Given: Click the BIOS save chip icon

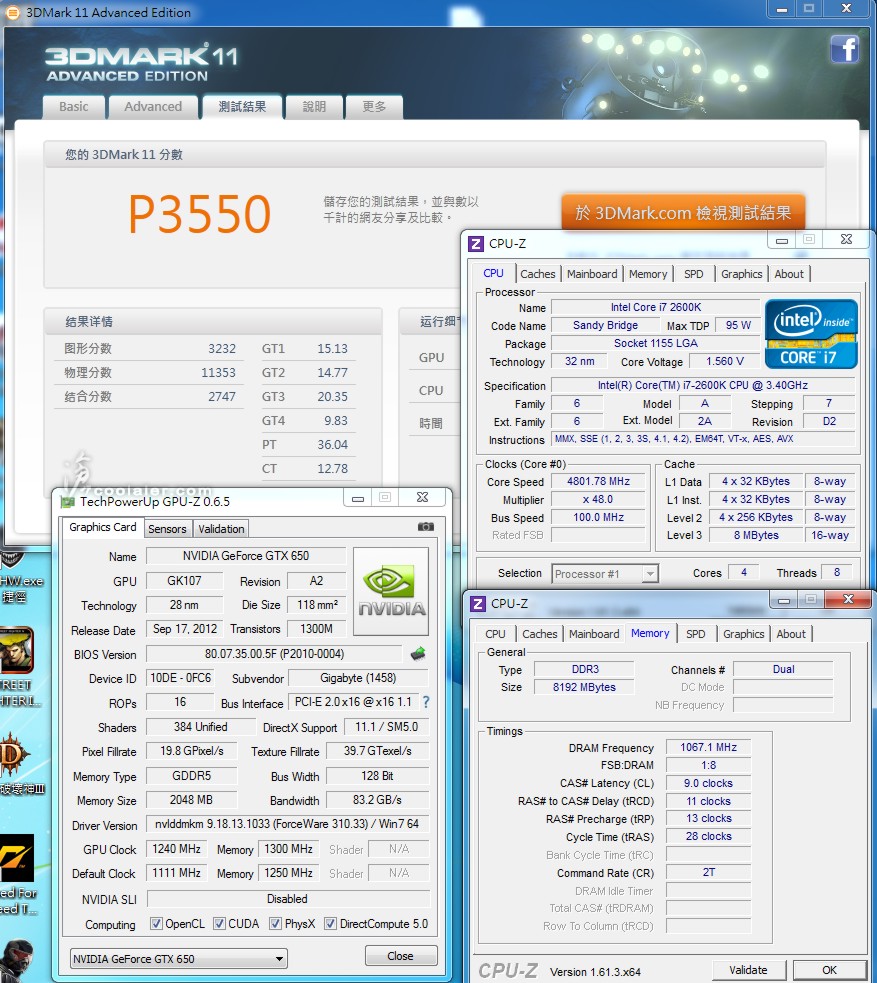Looking at the screenshot, I should 417,654.
